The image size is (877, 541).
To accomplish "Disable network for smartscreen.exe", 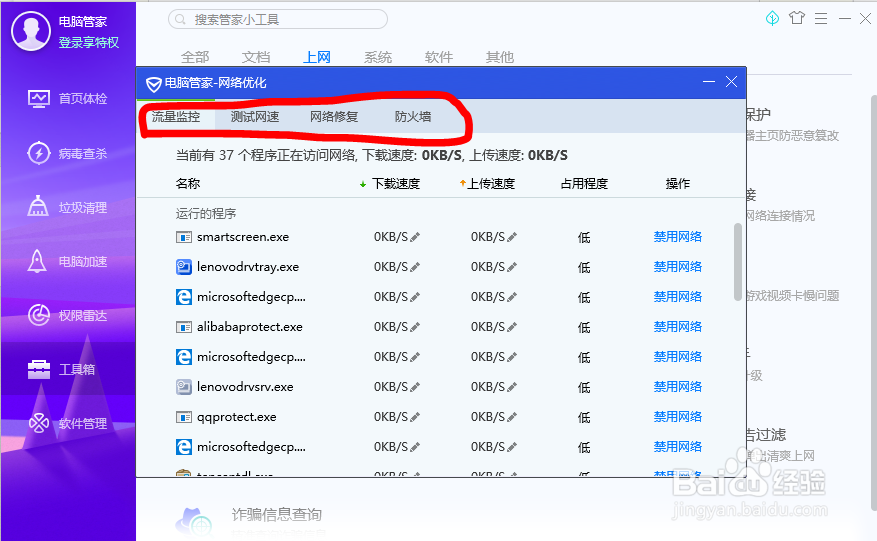I will [678, 237].
